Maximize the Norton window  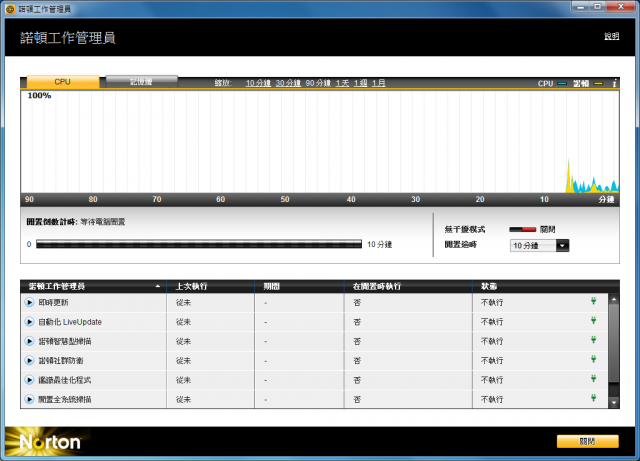pyautogui.click(x=597, y=7)
